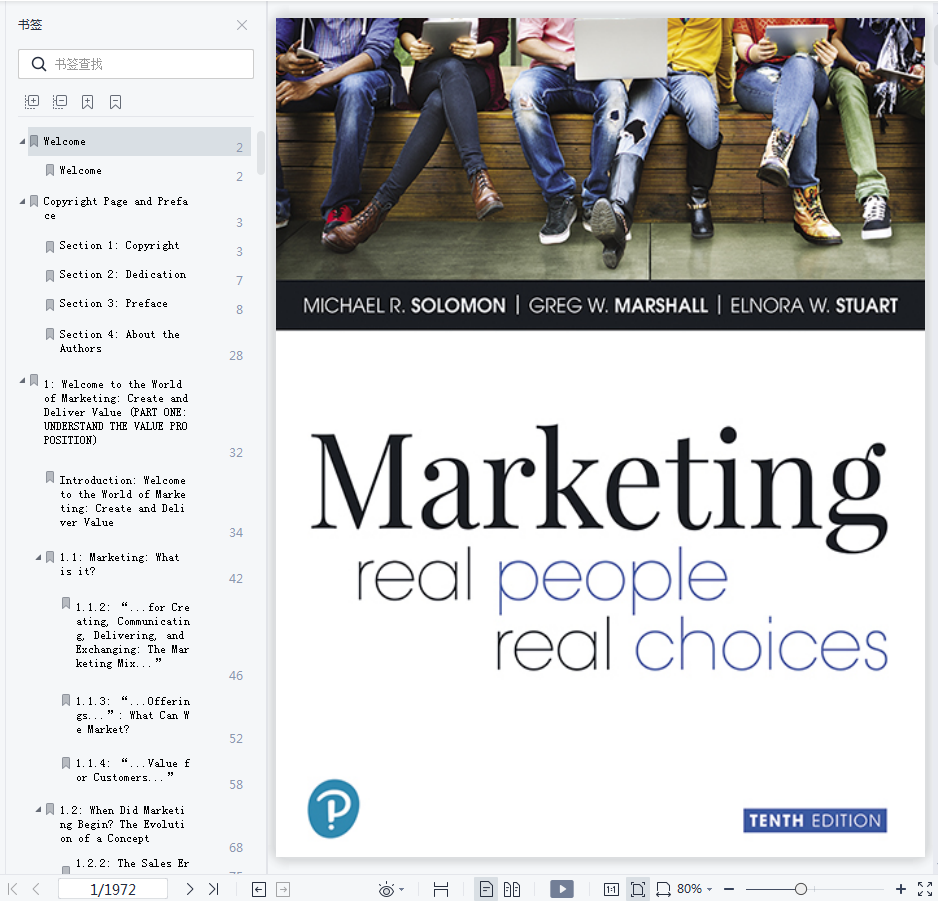Click the Marketing book cover page
The height and width of the screenshot is (901, 938).
point(600,437)
